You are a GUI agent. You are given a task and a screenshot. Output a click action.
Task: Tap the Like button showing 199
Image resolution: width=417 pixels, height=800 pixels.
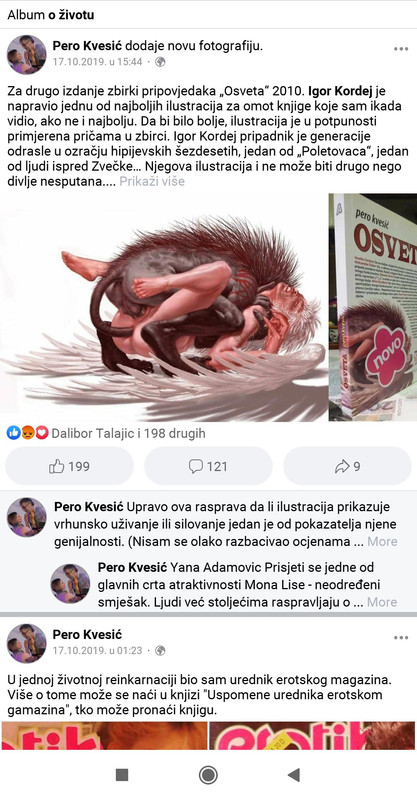(69, 466)
